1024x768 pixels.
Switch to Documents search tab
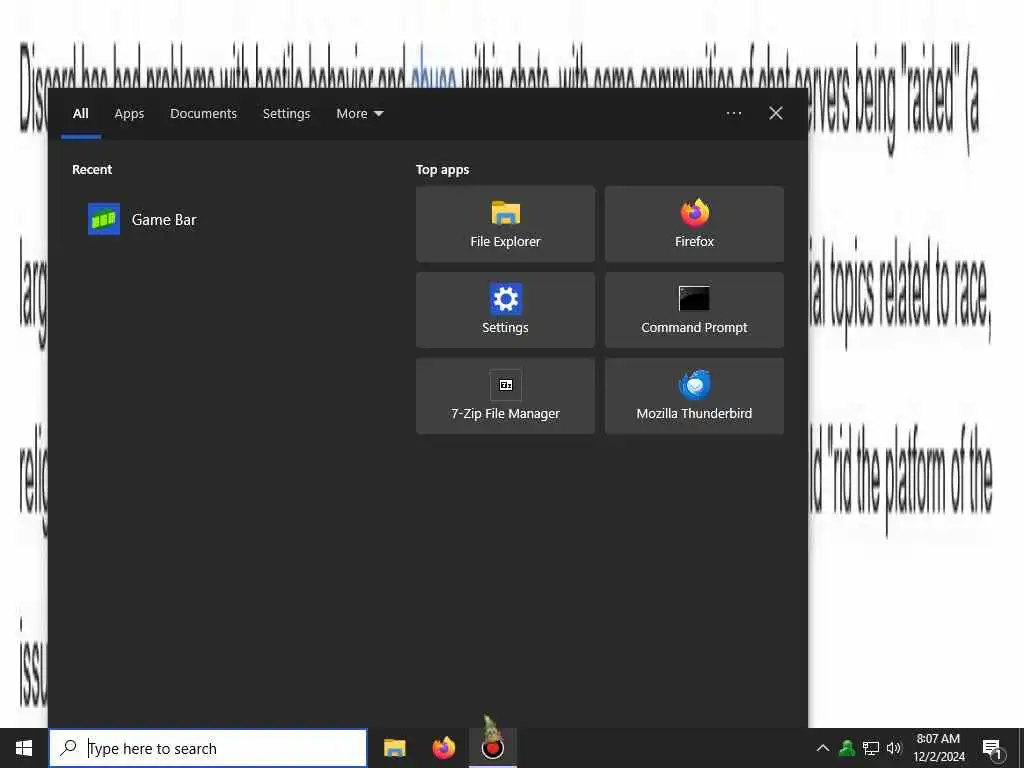point(203,114)
